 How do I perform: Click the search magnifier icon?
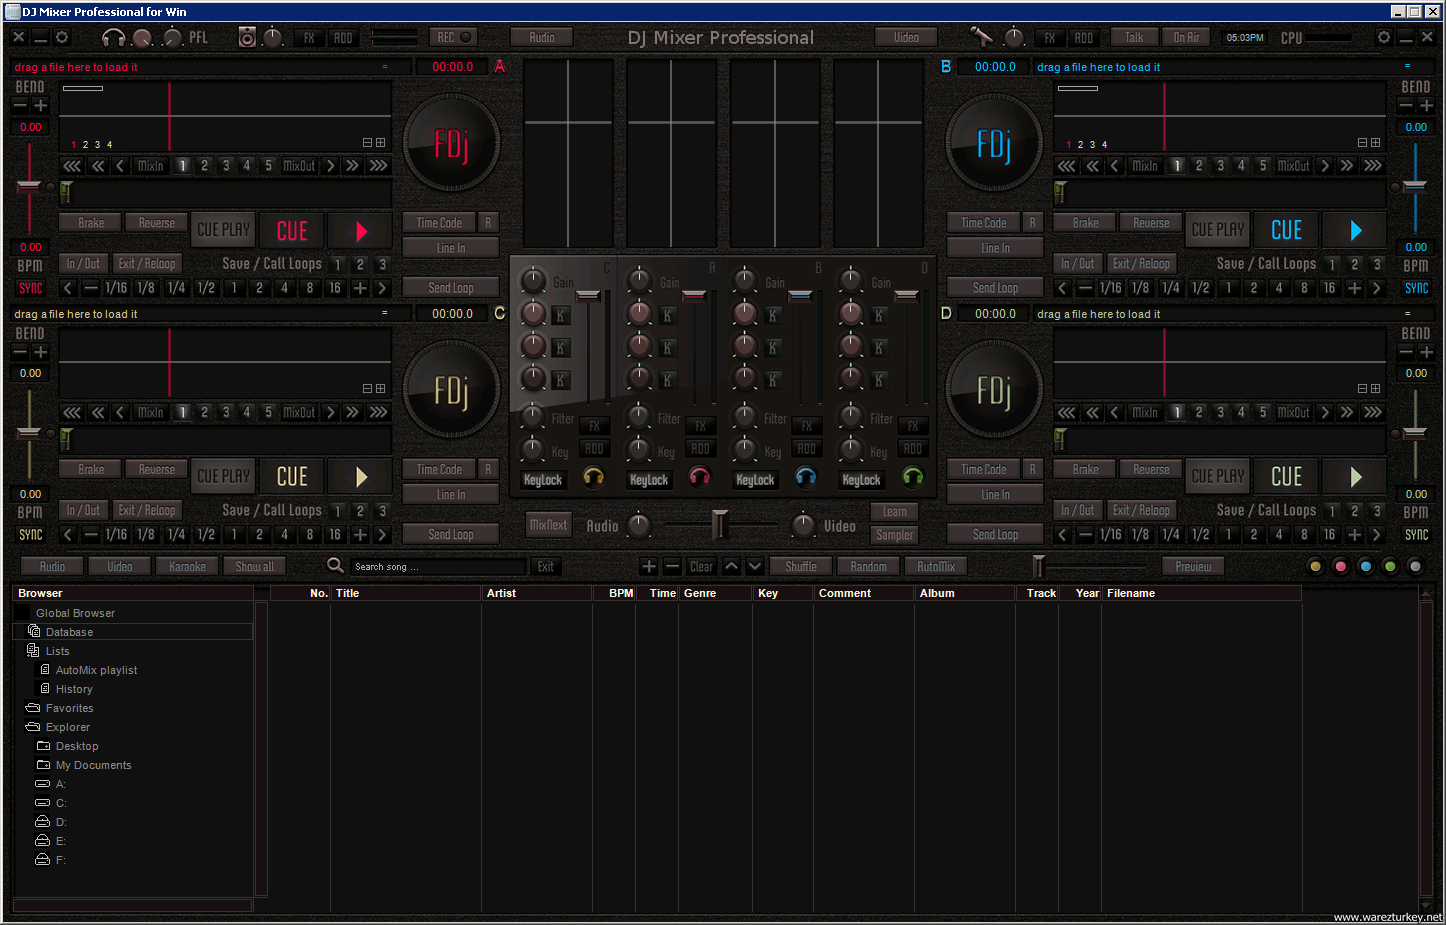[x=336, y=566]
